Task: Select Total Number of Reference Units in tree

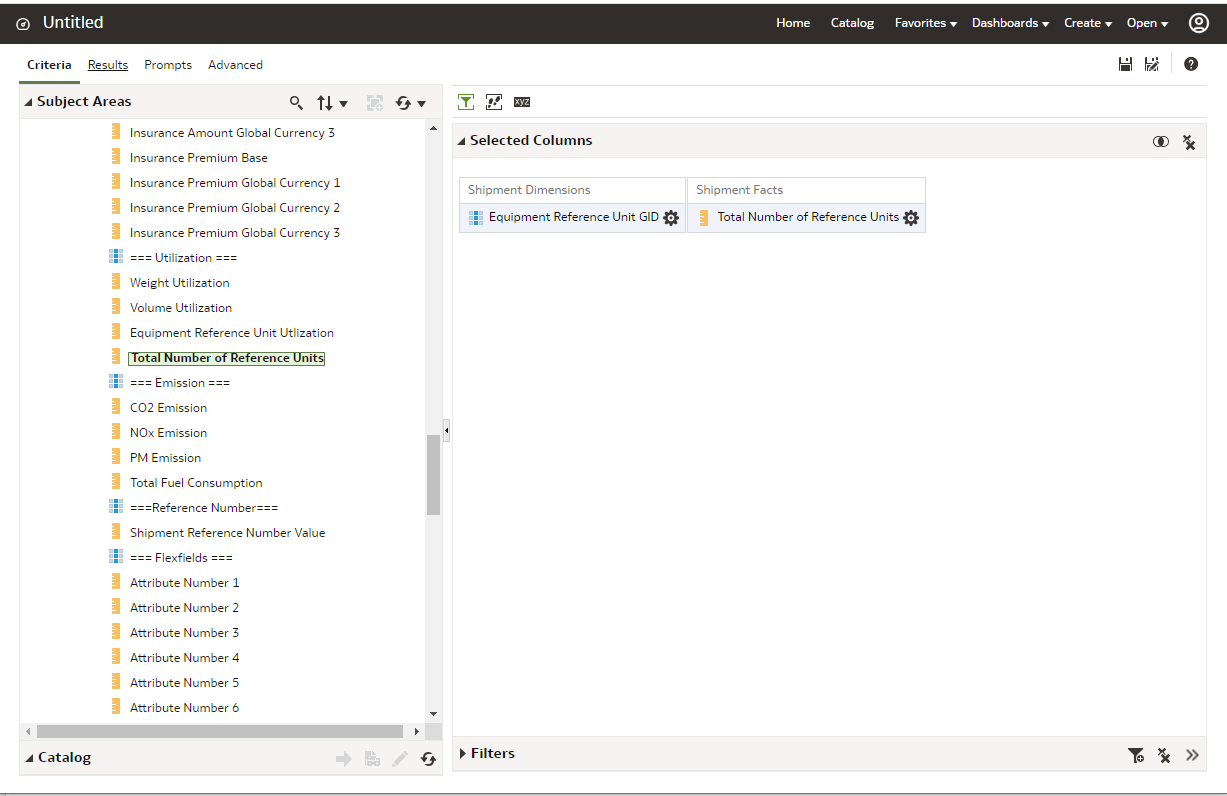Action: pyautogui.click(x=227, y=358)
